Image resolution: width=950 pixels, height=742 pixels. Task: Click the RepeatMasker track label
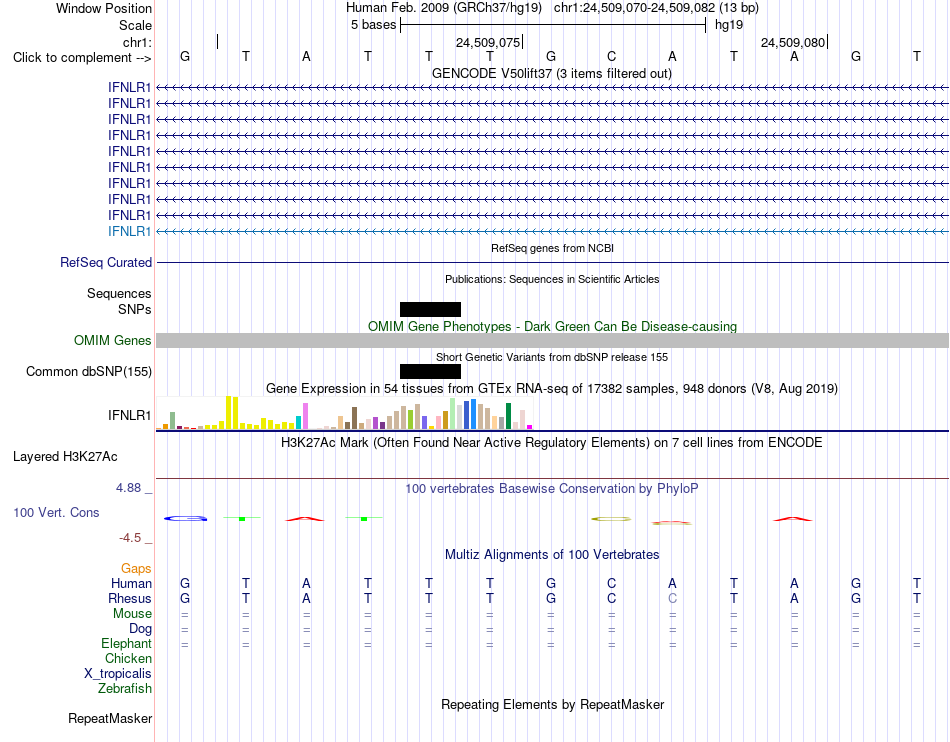[110, 718]
